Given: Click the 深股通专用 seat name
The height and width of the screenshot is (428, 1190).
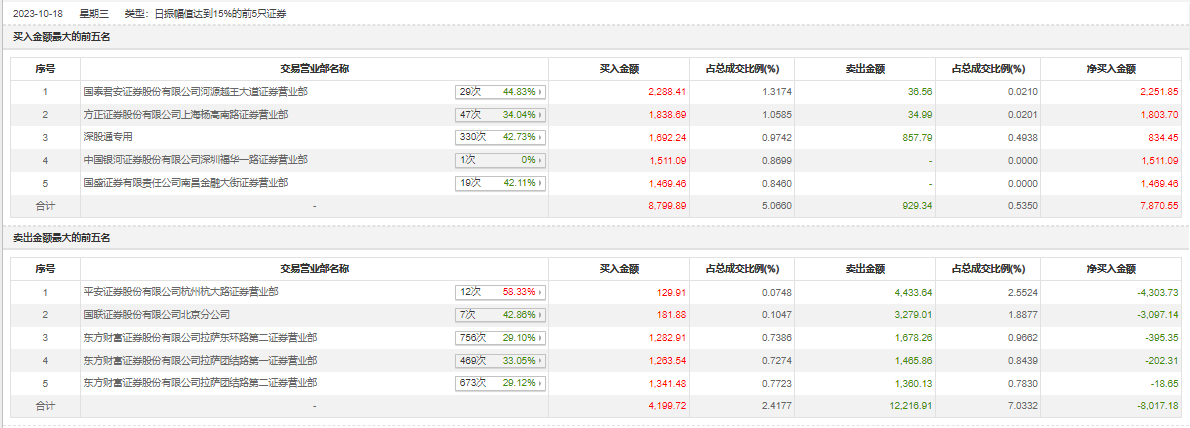Looking at the screenshot, I should click(x=108, y=137).
